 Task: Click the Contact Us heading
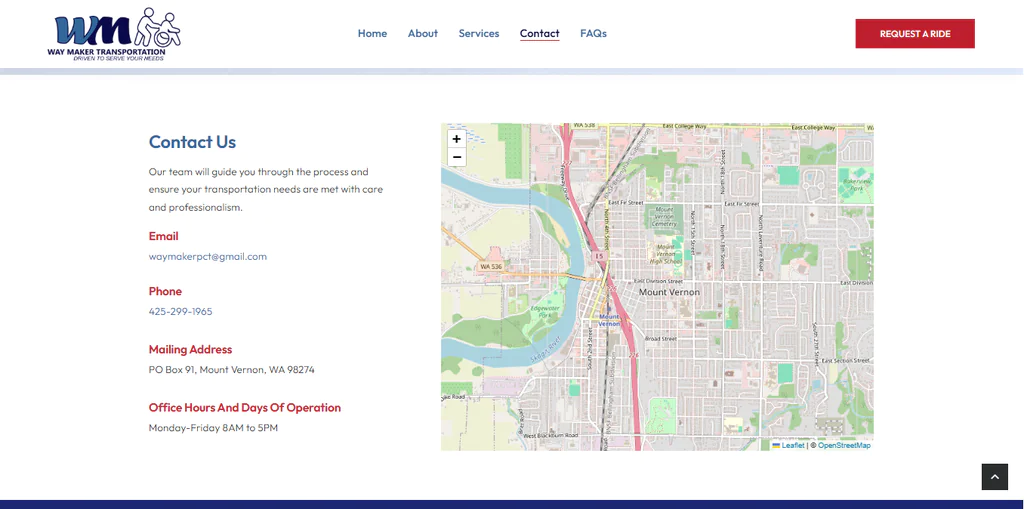(x=193, y=142)
